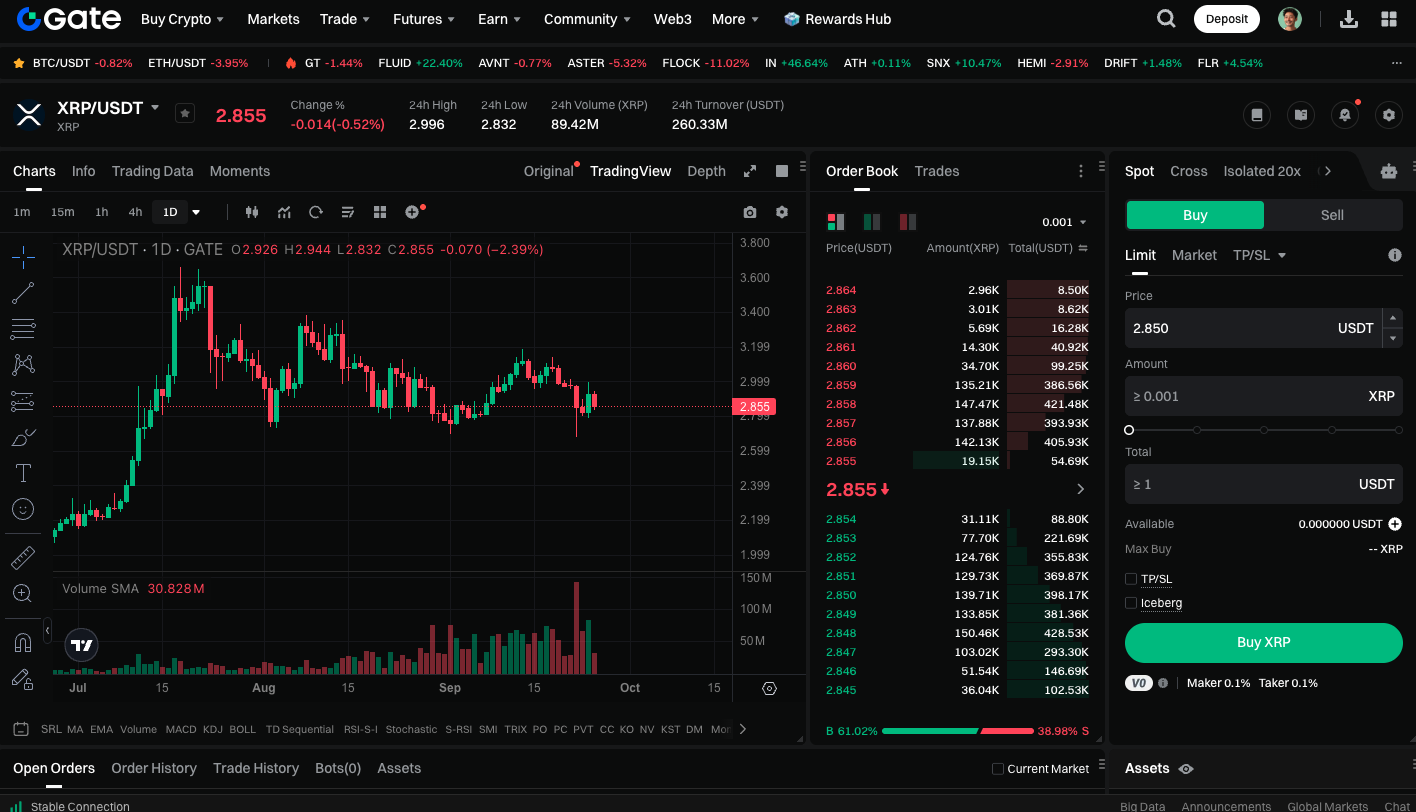Toggle lock all drawings
Screen dimensions: 1416x812
coord(23,678)
